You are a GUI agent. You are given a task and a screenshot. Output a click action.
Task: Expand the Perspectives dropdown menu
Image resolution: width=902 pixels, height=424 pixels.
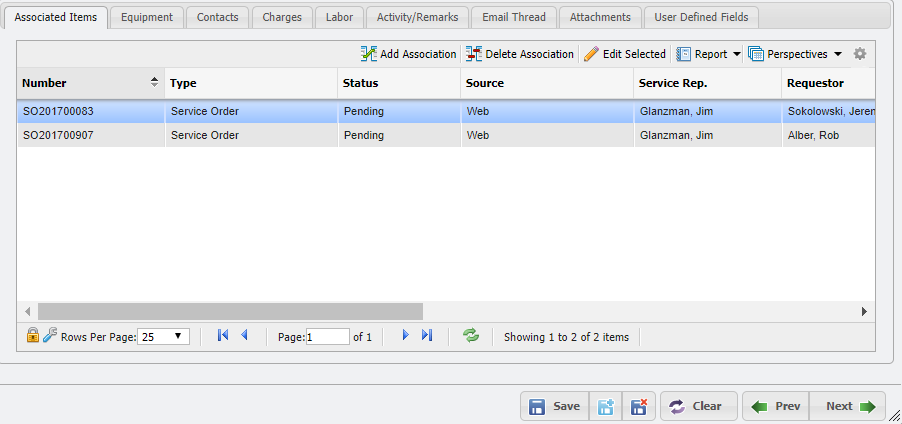click(838, 54)
